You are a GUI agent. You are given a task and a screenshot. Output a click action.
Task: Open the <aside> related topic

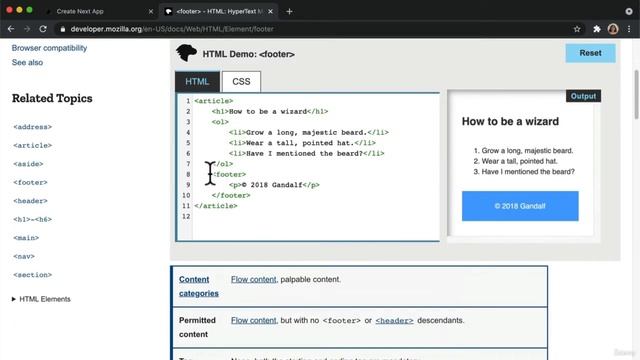[x=28, y=164]
